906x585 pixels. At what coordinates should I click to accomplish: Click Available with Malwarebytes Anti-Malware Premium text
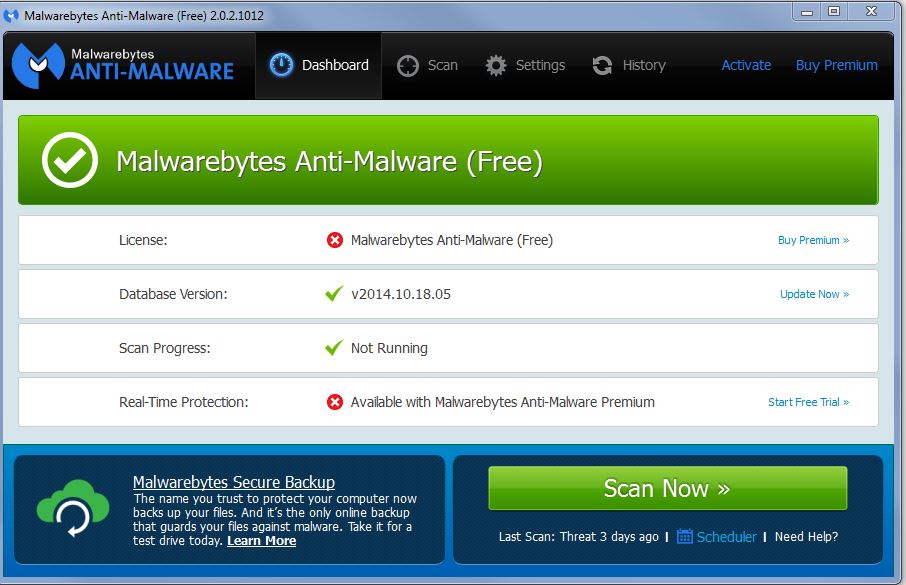pos(503,402)
